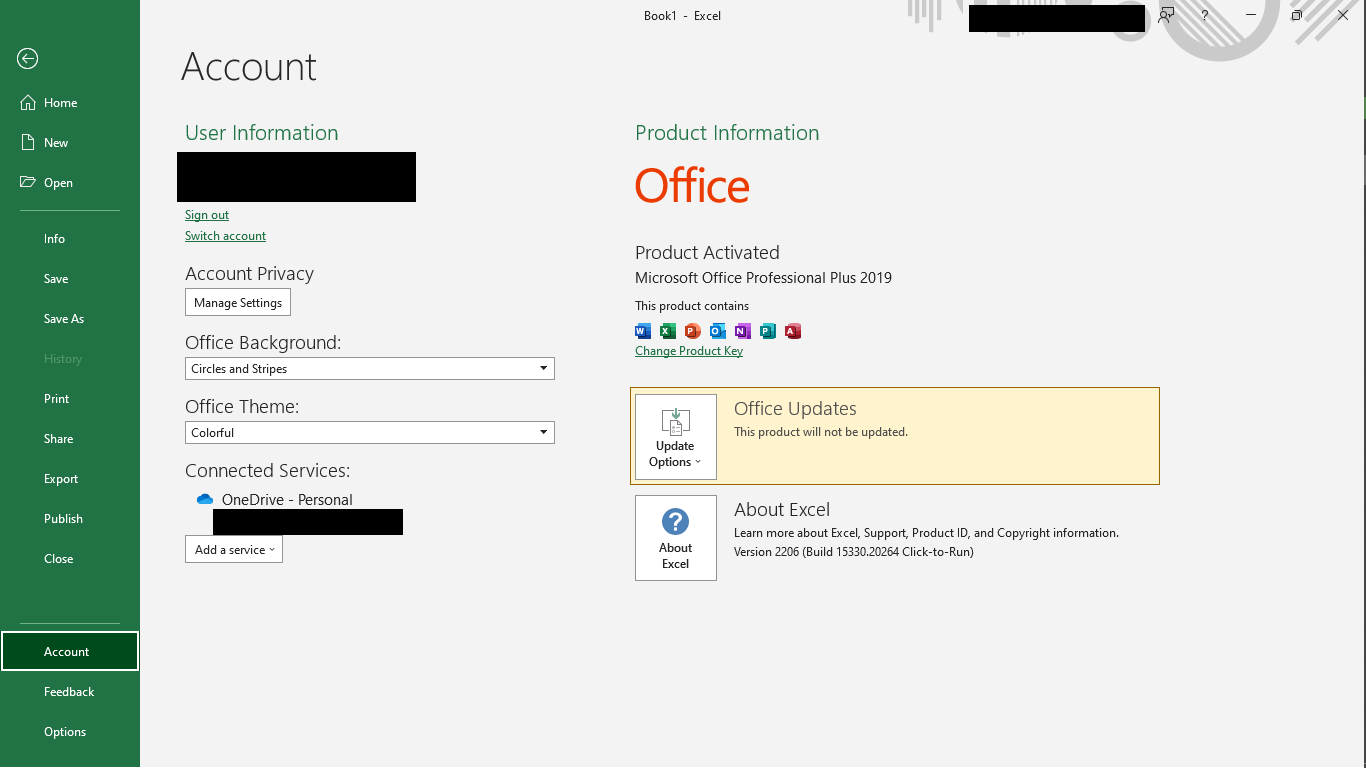Click Microsoft Office Professional Plus 2019 text
The height and width of the screenshot is (768, 1366).
[x=763, y=278]
